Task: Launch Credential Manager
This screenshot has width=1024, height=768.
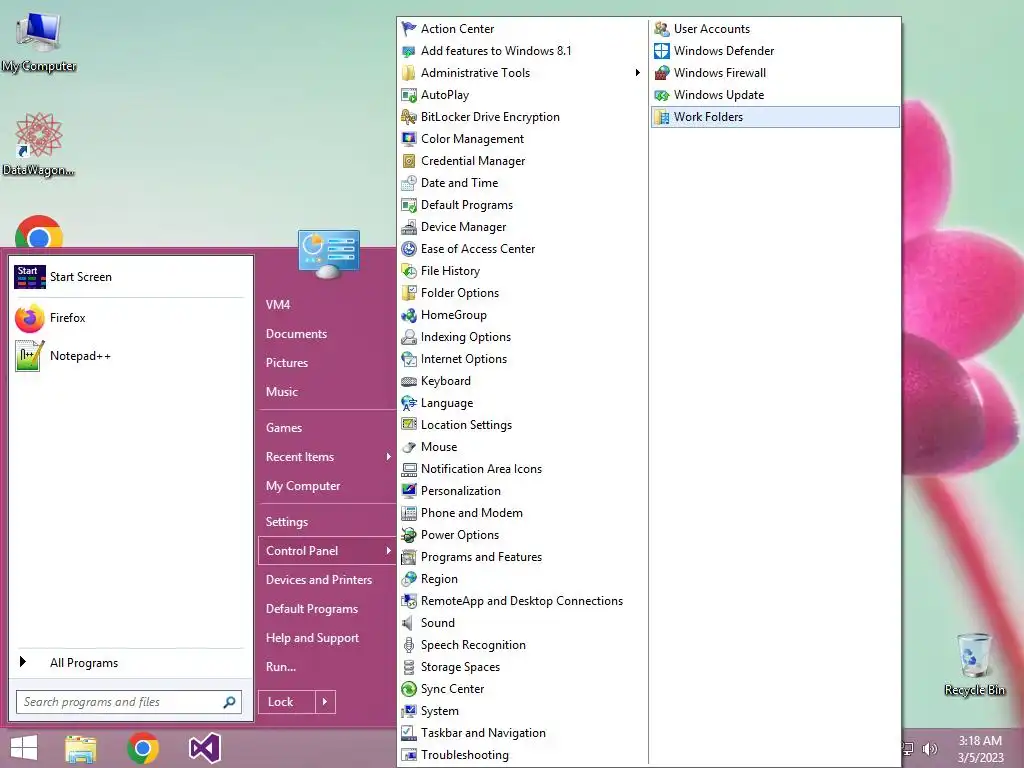Action: [522, 161]
